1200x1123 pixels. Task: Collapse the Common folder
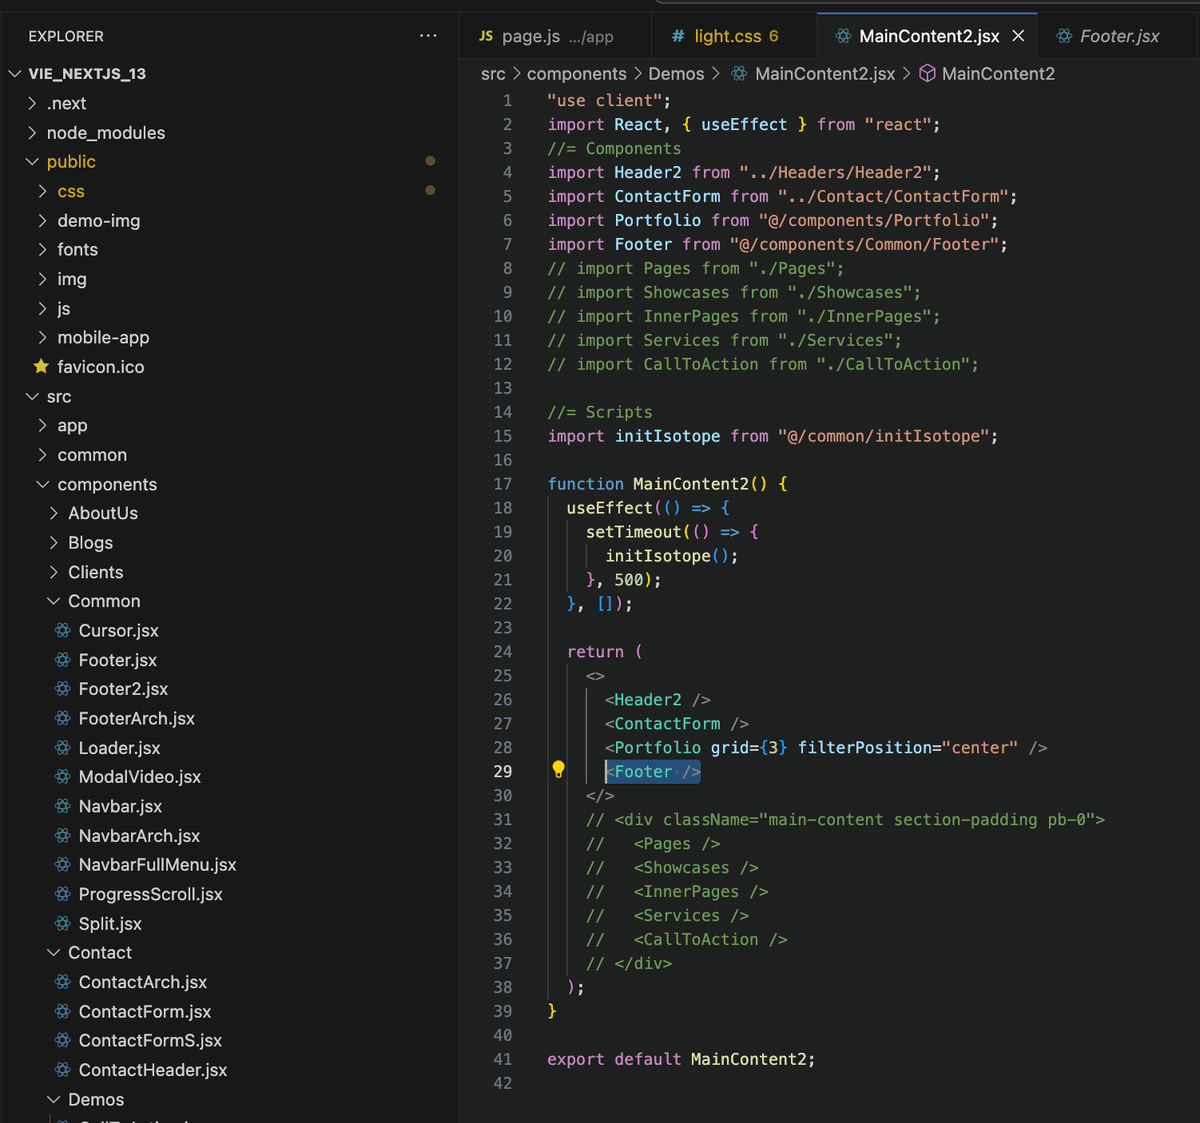click(54, 601)
